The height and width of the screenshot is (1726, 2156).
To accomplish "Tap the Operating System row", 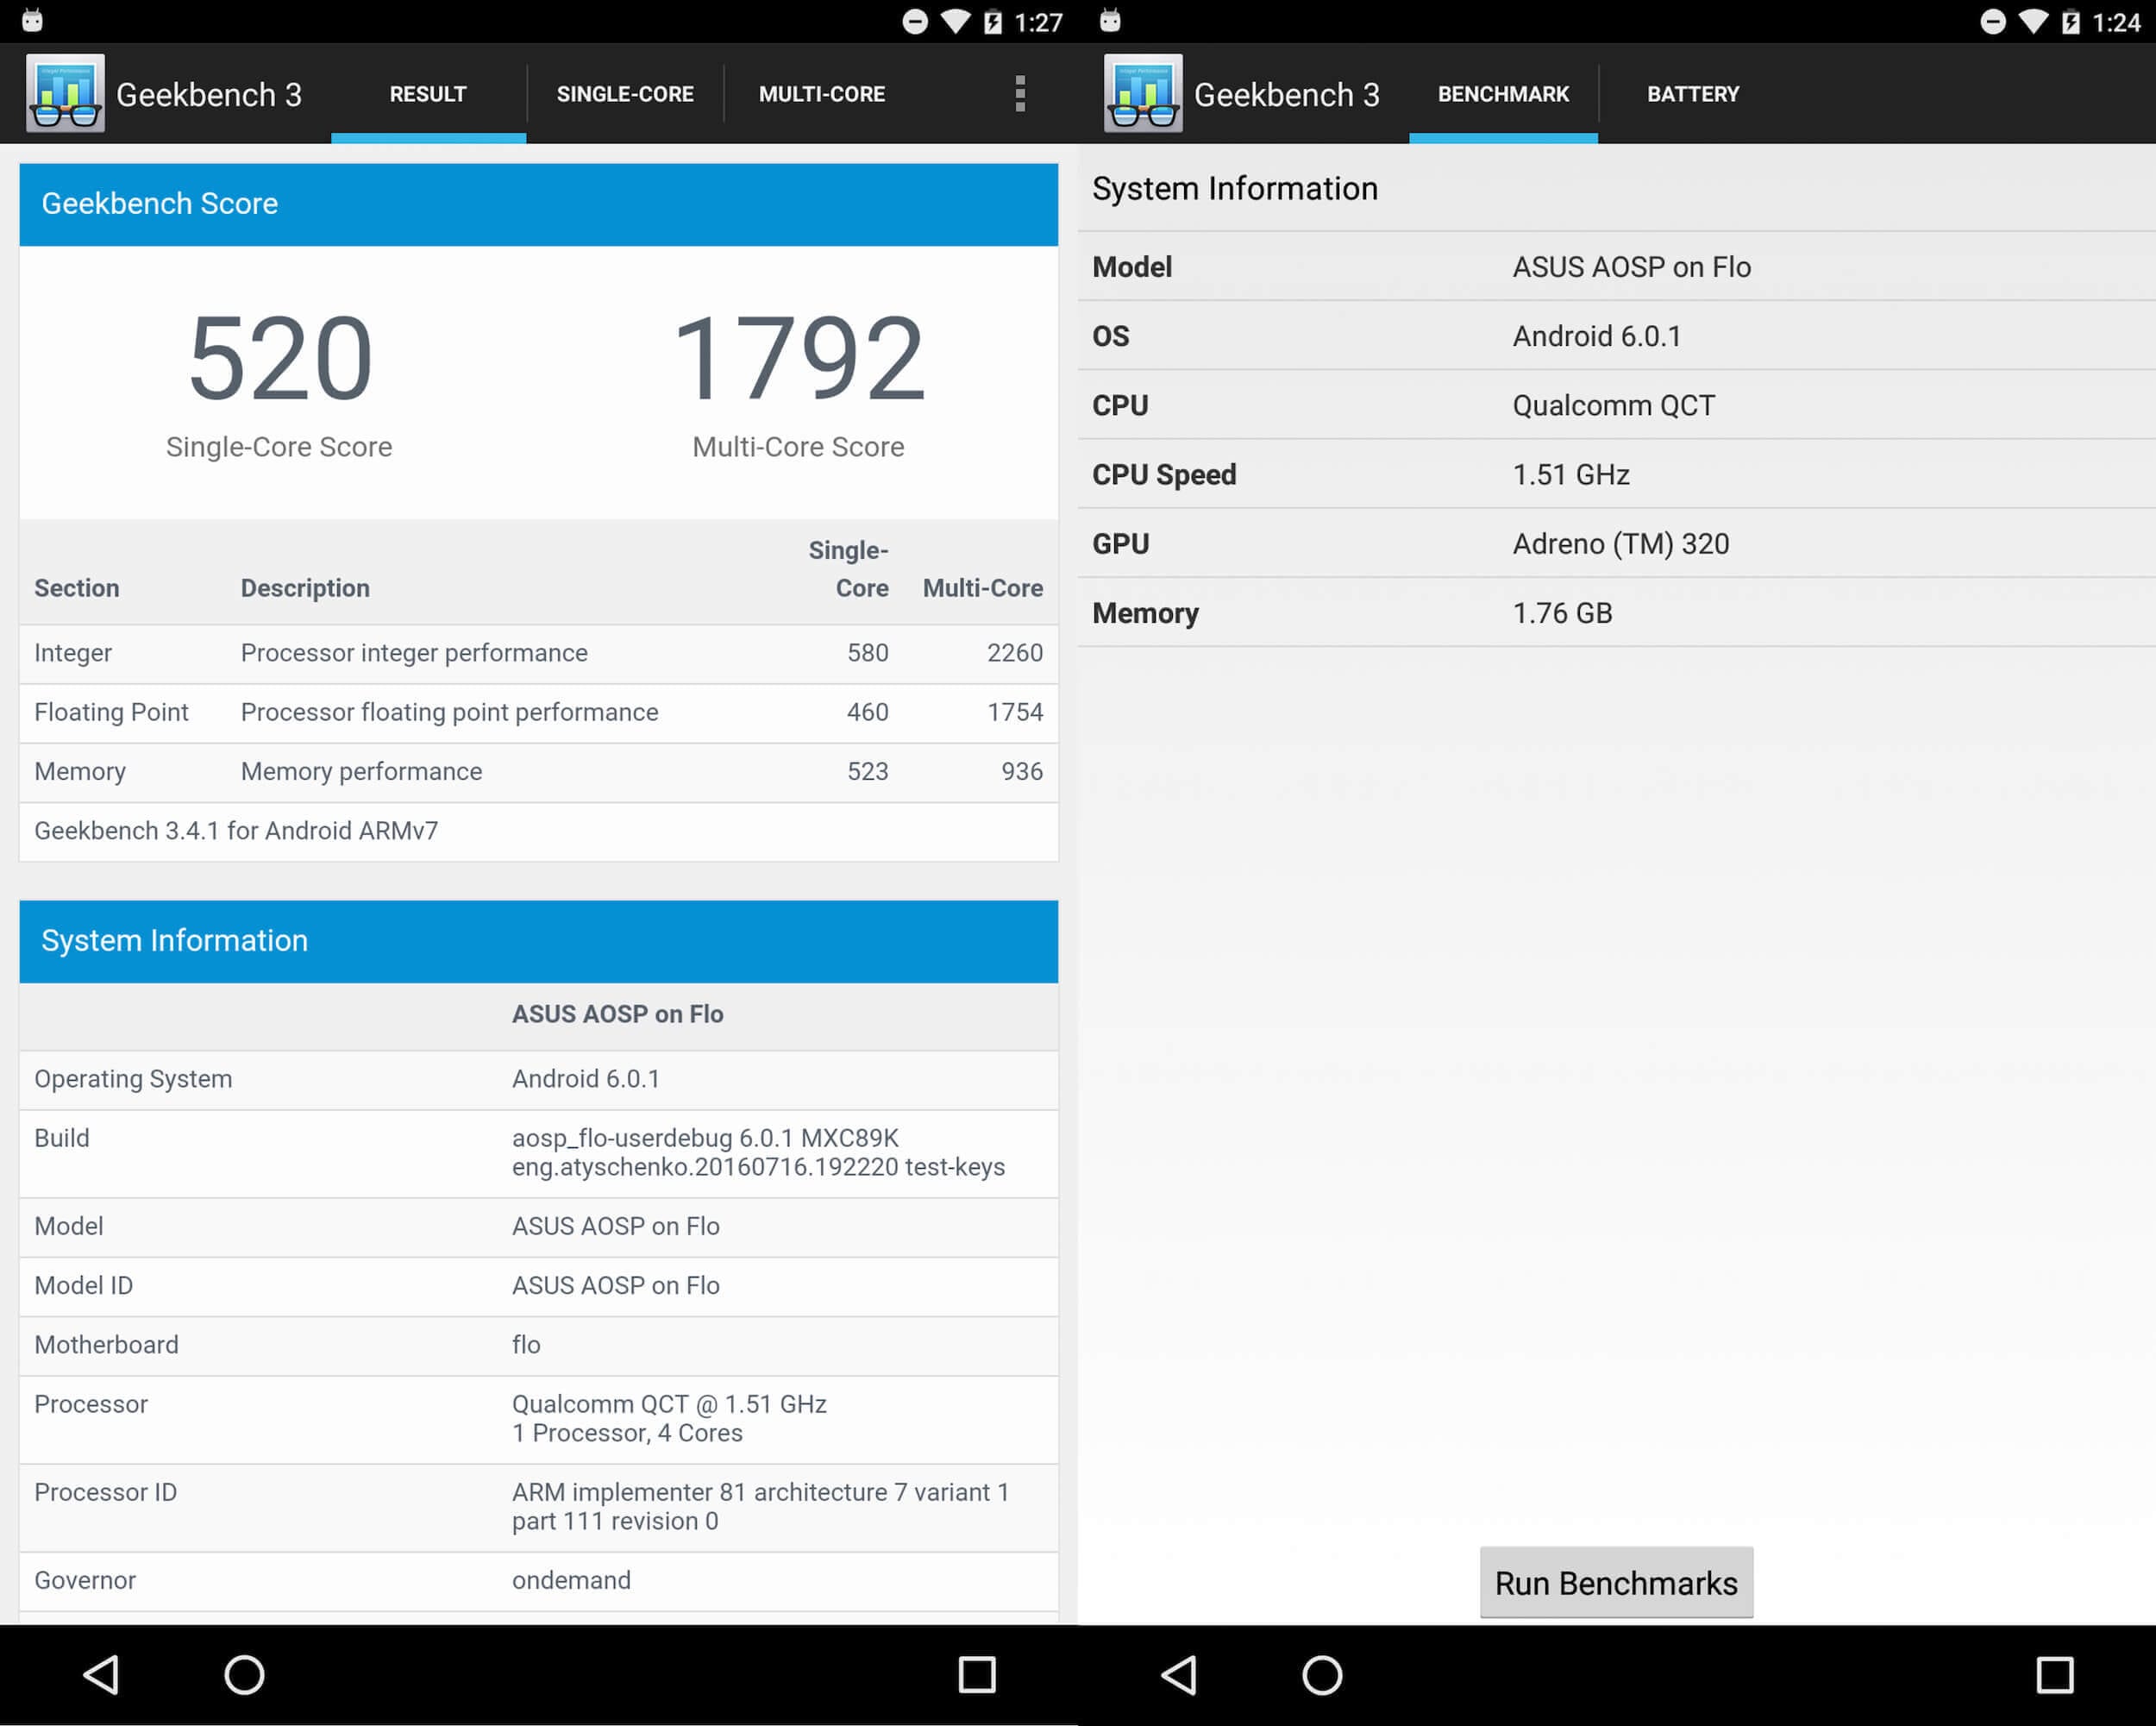I will point(538,1079).
